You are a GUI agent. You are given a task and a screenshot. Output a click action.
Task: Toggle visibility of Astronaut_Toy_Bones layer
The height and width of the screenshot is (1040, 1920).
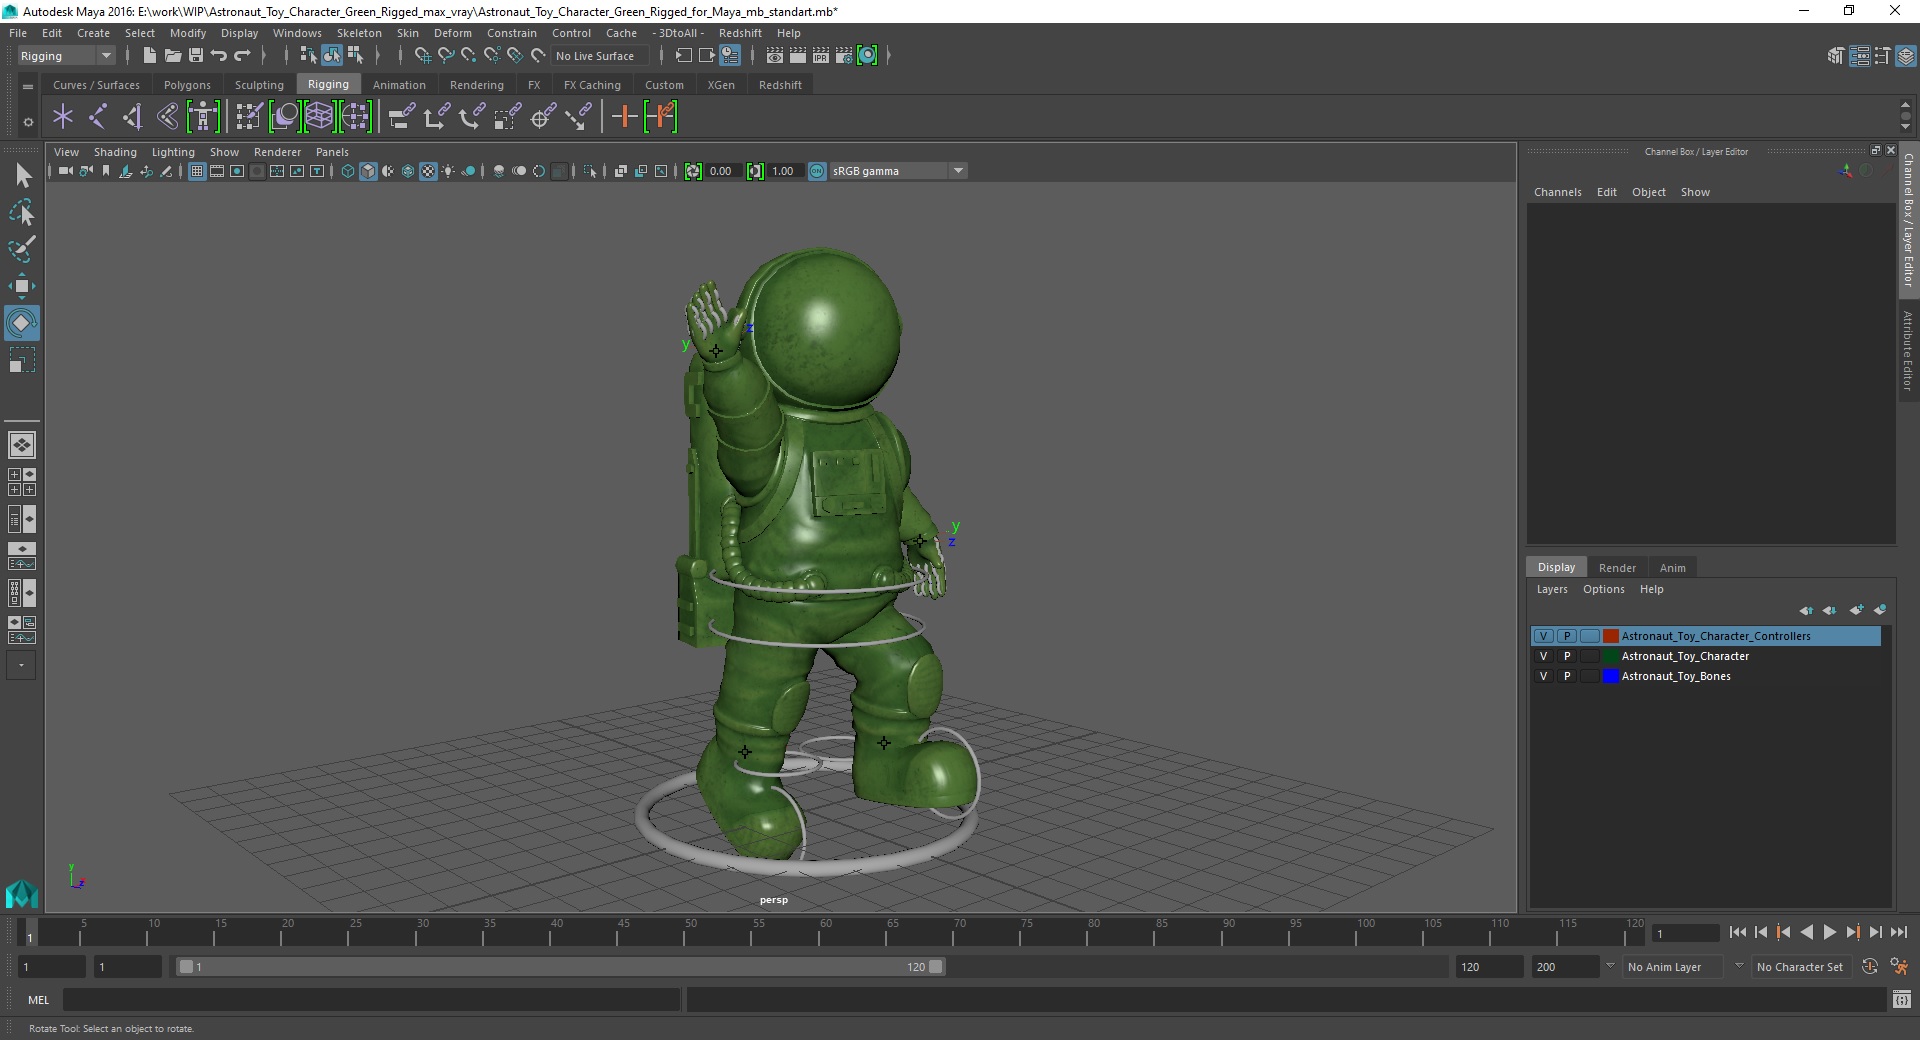click(1543, 676)
